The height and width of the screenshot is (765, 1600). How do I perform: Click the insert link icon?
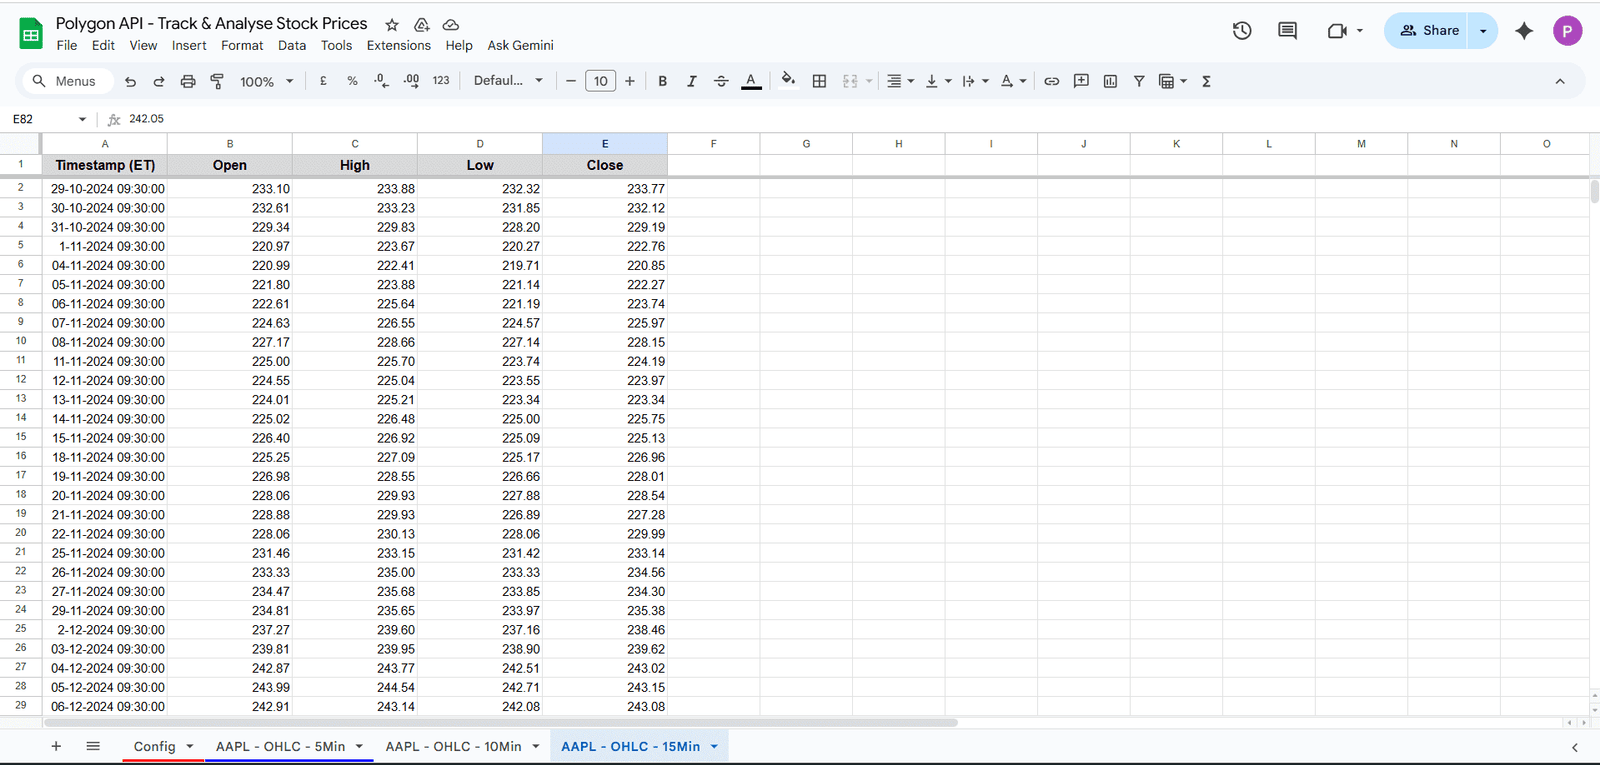coord(1051,81)
